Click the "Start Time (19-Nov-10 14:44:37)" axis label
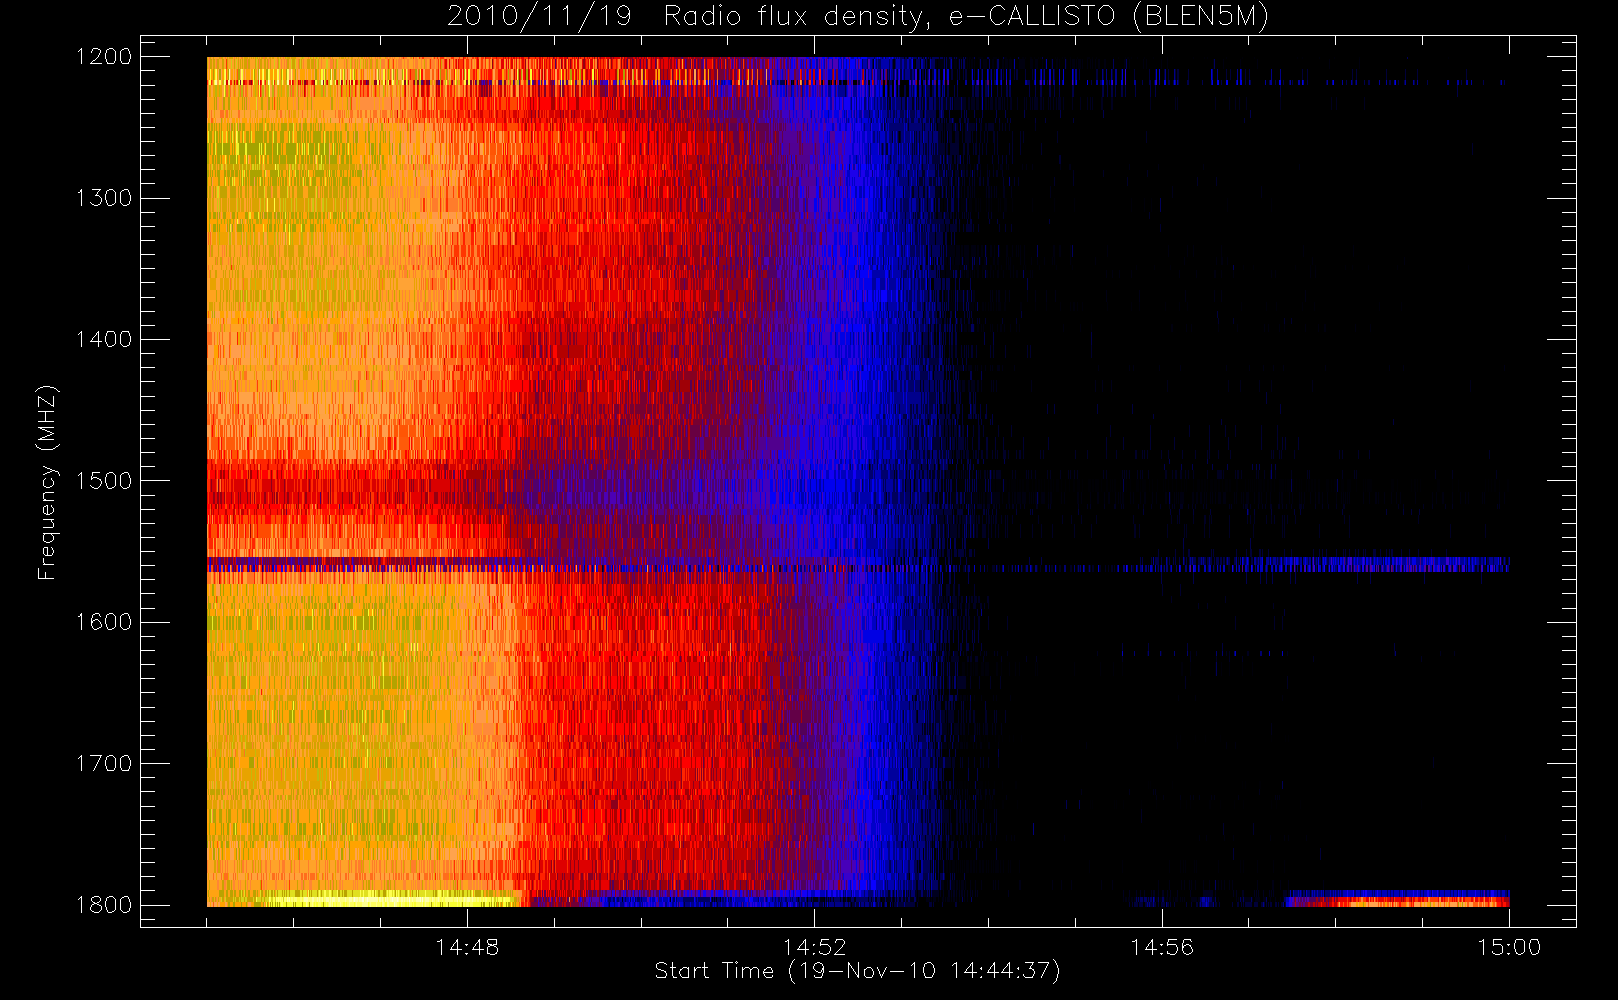The image size is (1618, 1000). [857, 971]
